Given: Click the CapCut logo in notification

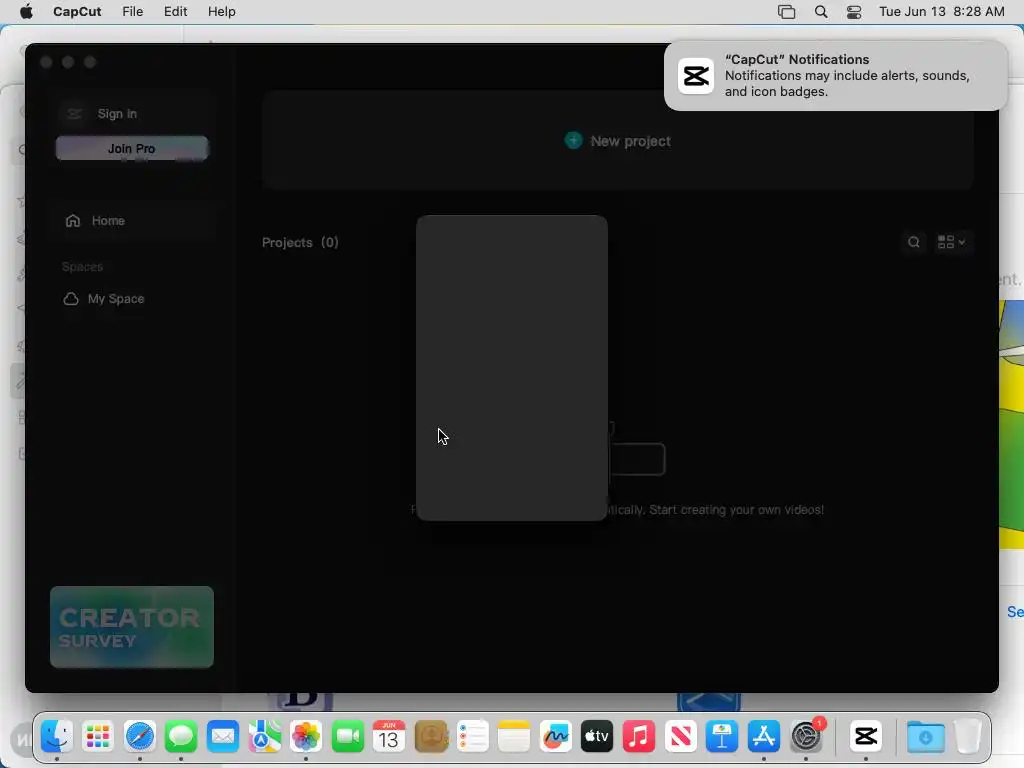Looking at the screenshot, I should pyautogui.click(x=696, y=76).
